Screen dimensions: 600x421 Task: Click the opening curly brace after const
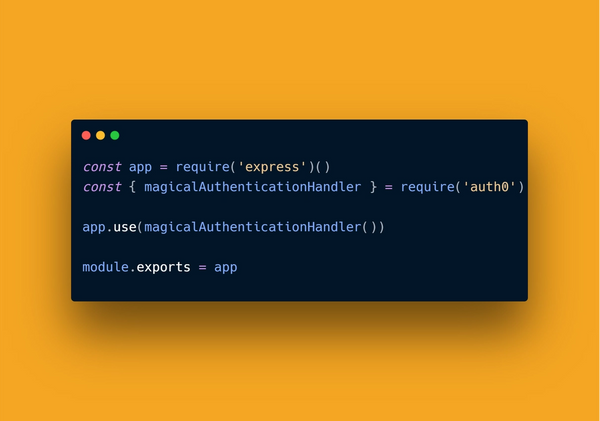[132, 187]
